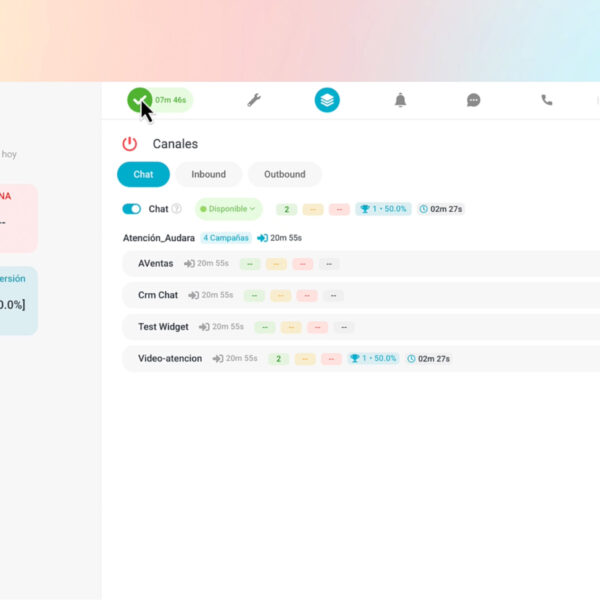This screenshot has width=600, height=600.
Task: Click the help question mark next to Chat
Action: pyautogui.click(x=176, y=209)
